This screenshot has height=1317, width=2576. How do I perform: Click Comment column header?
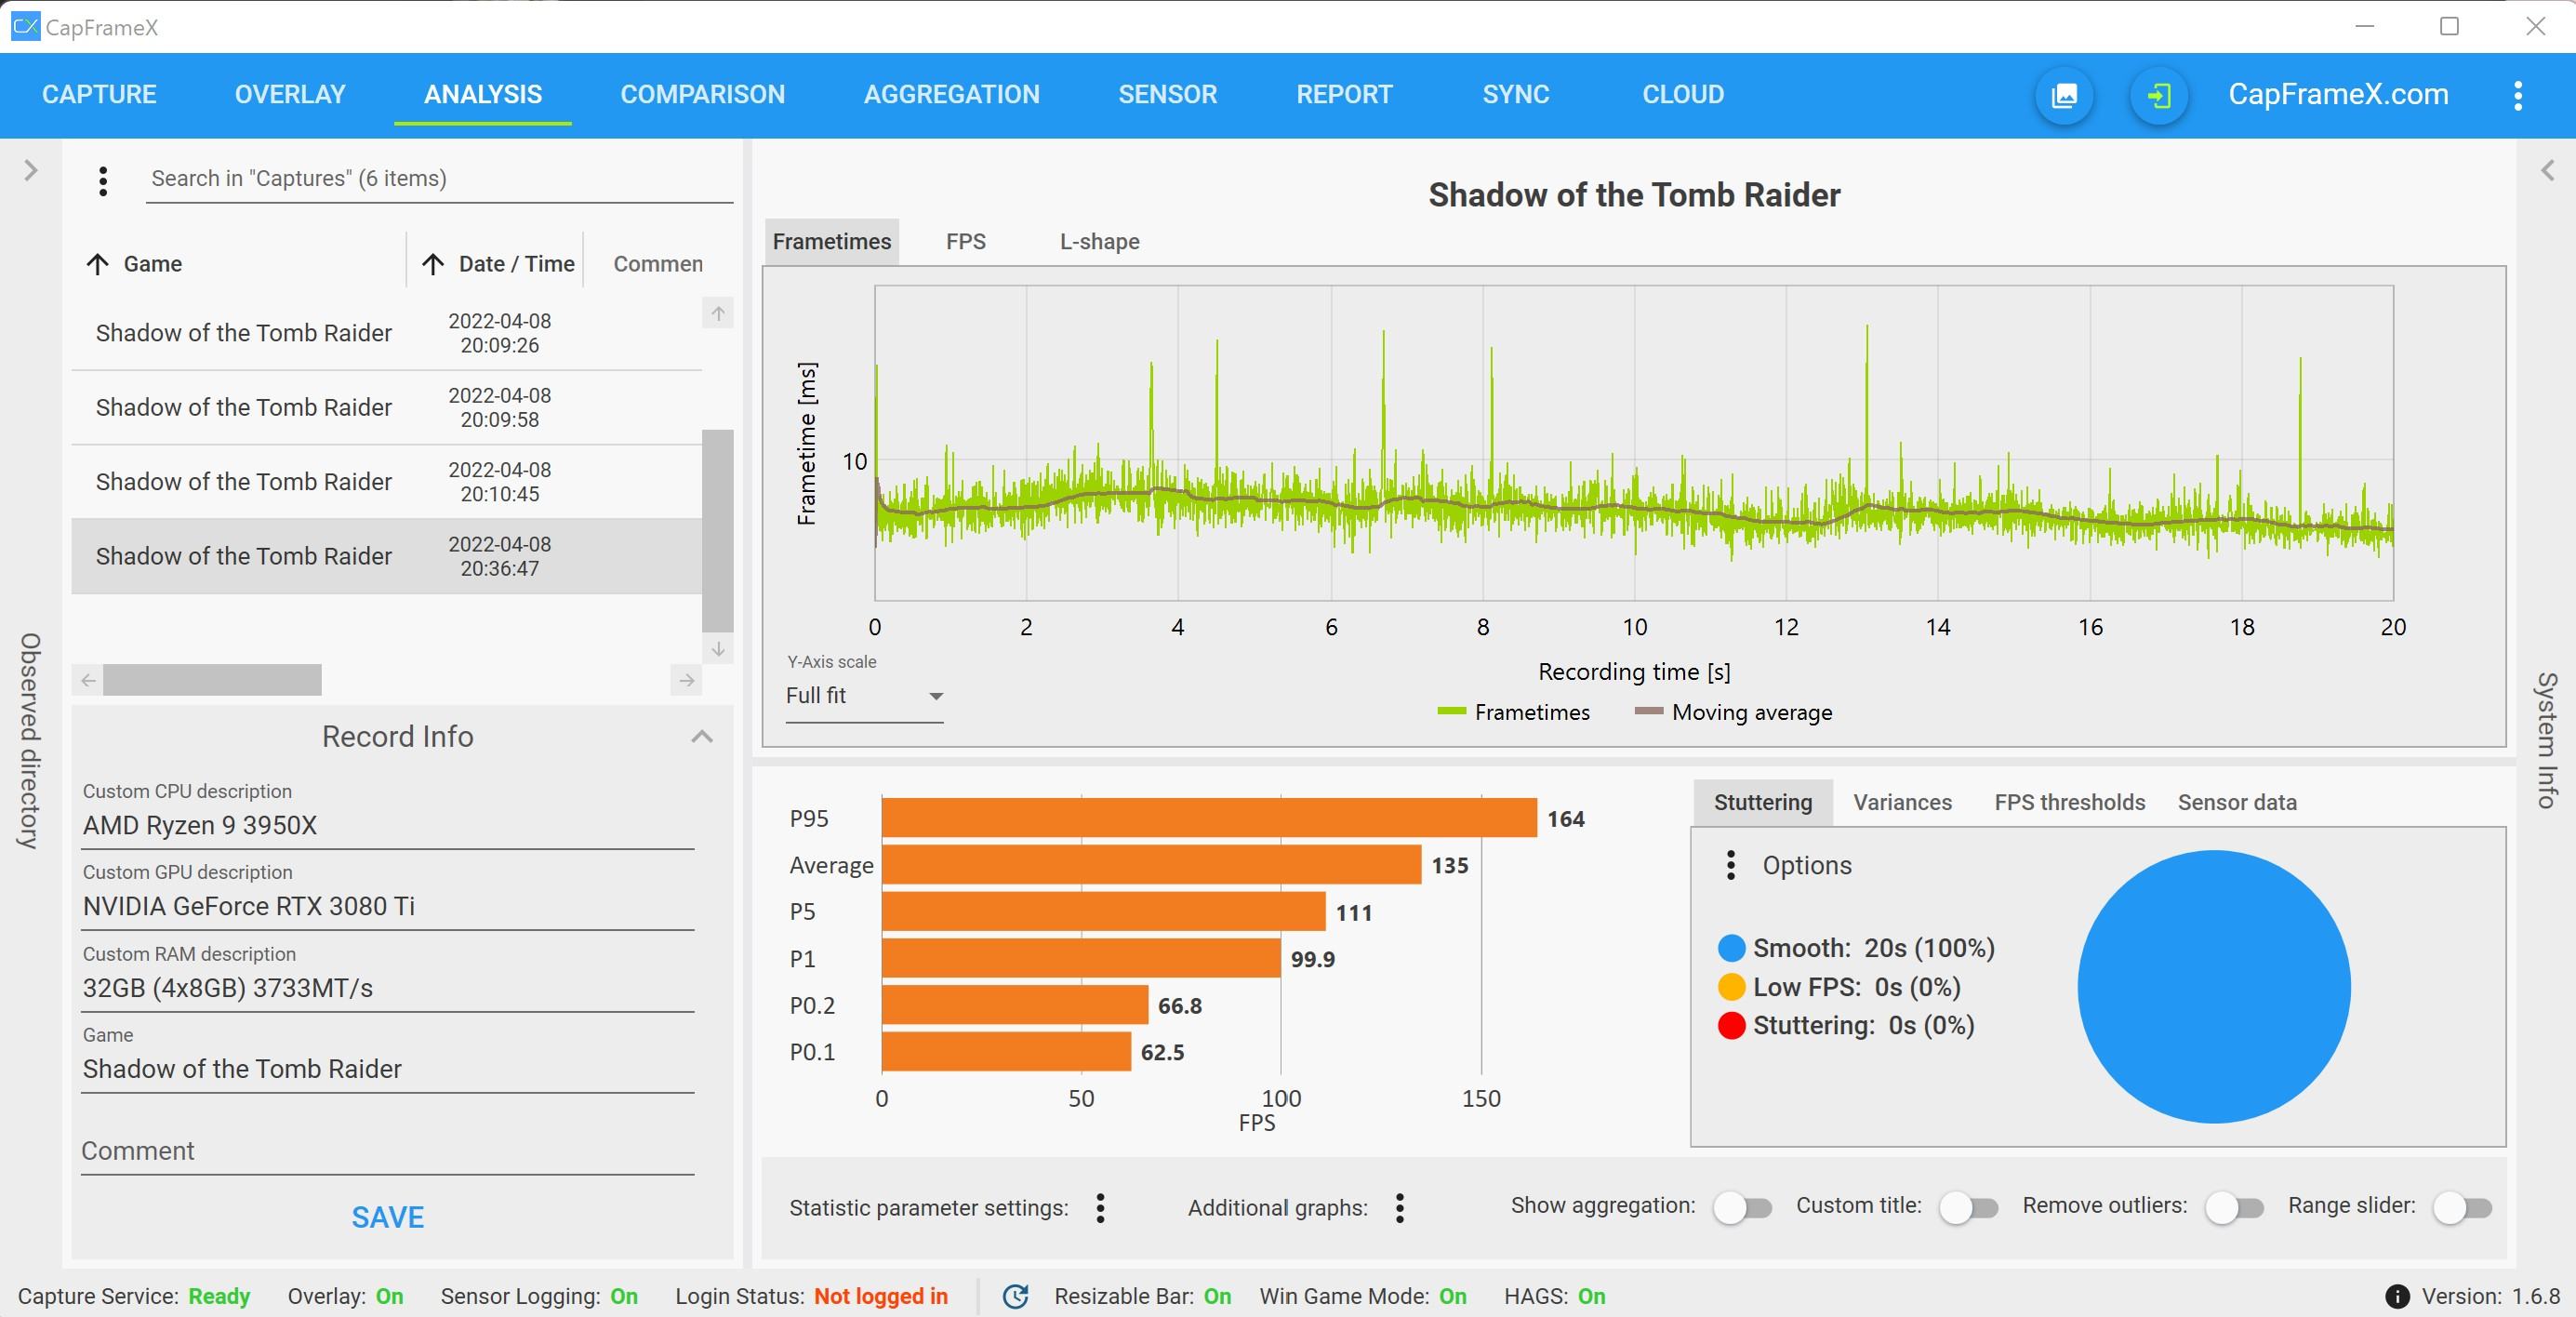click(x=658, y=264)
